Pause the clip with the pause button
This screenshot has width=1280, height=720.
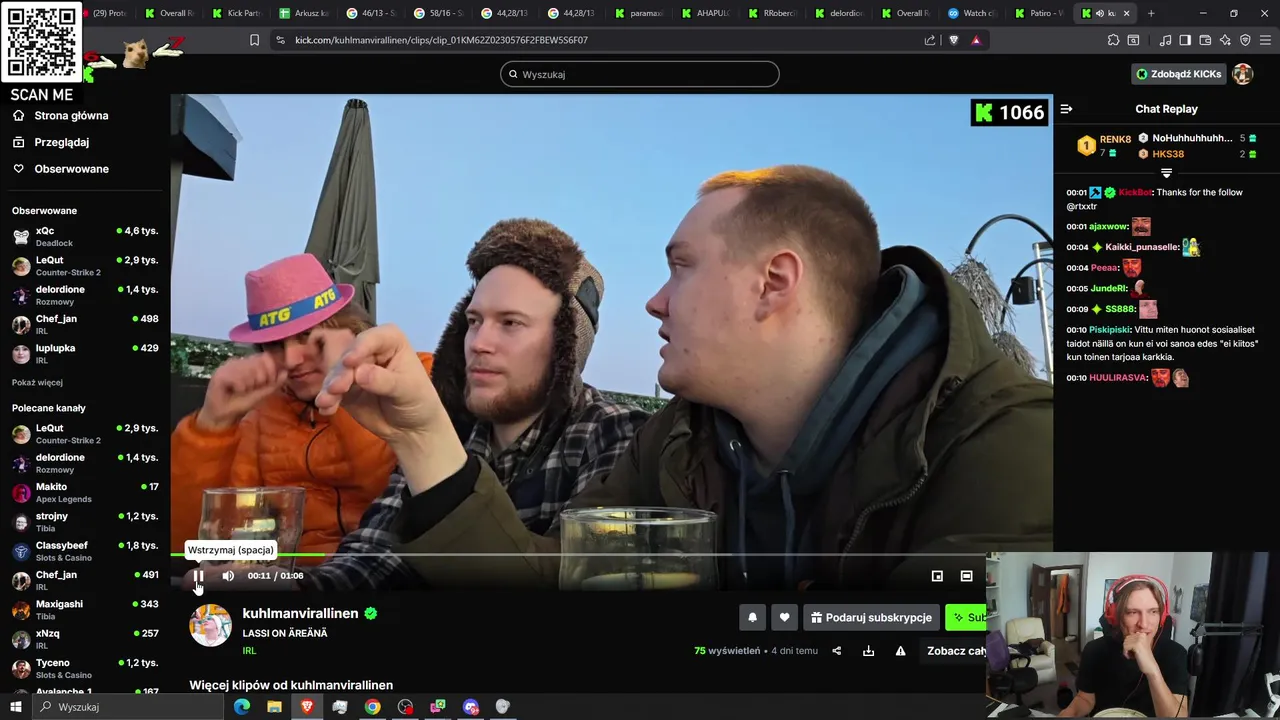pyautogui.click(x=198, y=576)
